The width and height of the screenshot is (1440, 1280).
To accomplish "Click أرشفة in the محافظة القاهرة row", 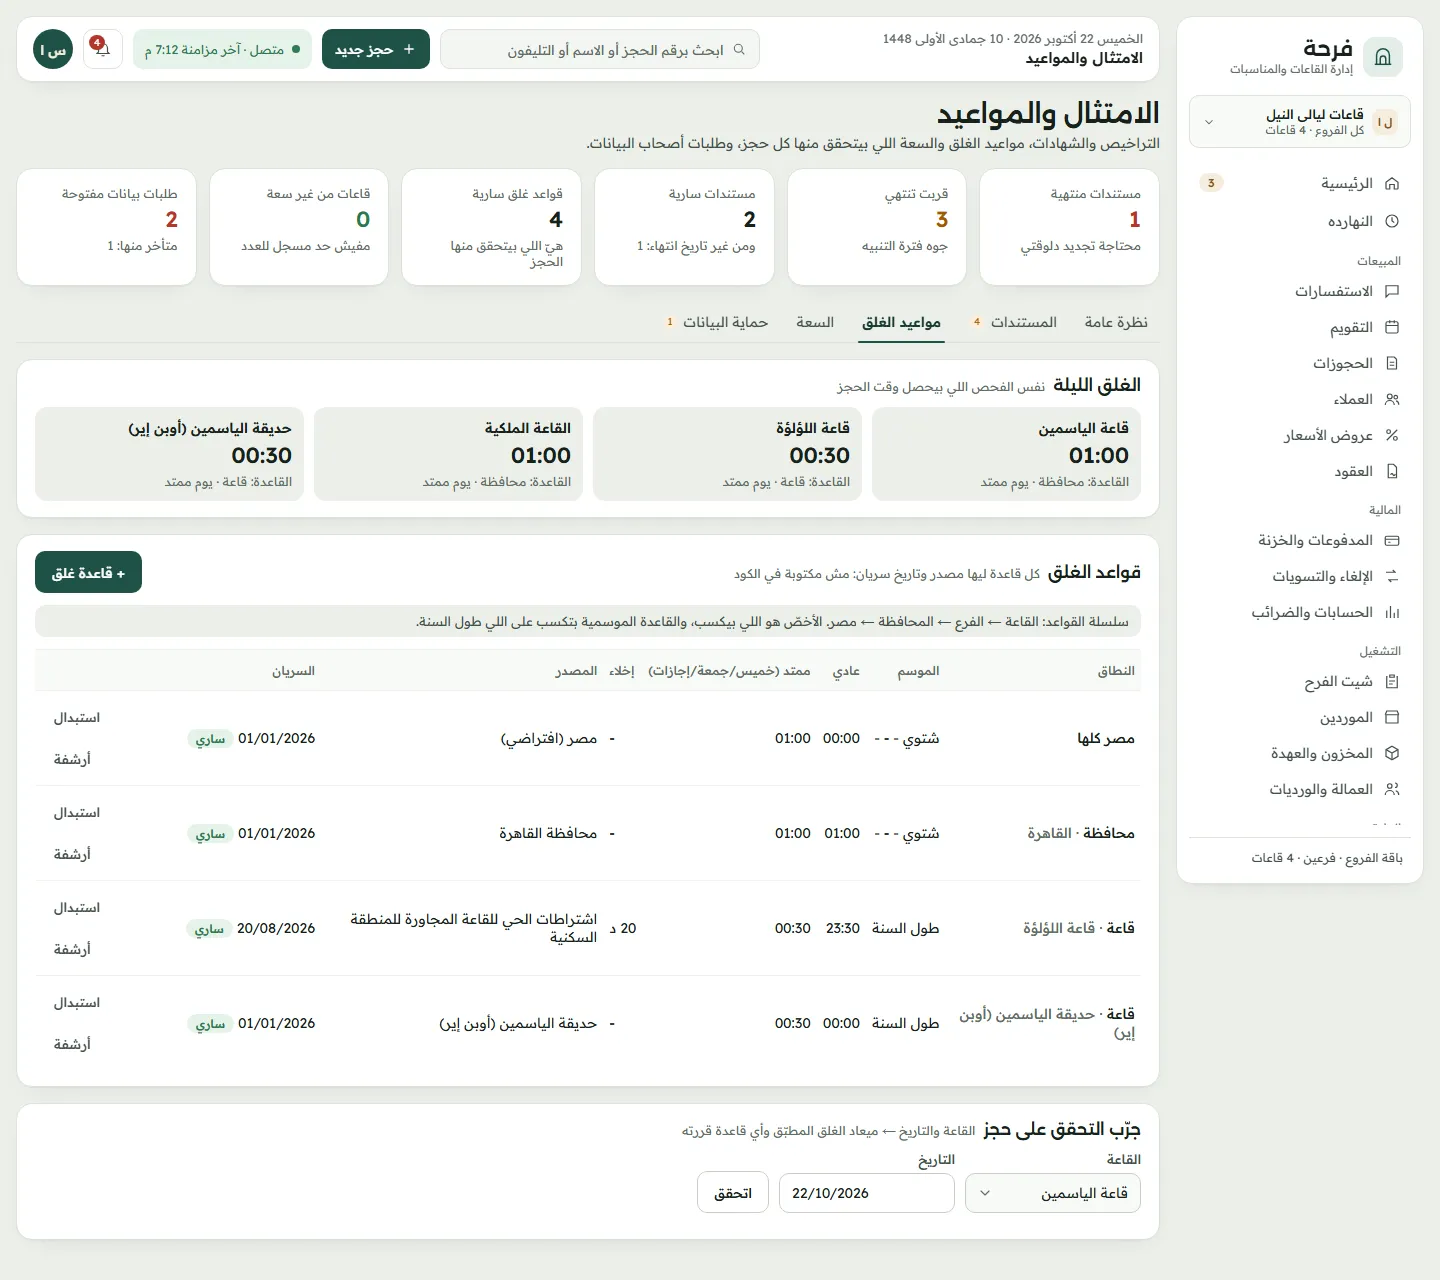I will click(x=72, y=854).
